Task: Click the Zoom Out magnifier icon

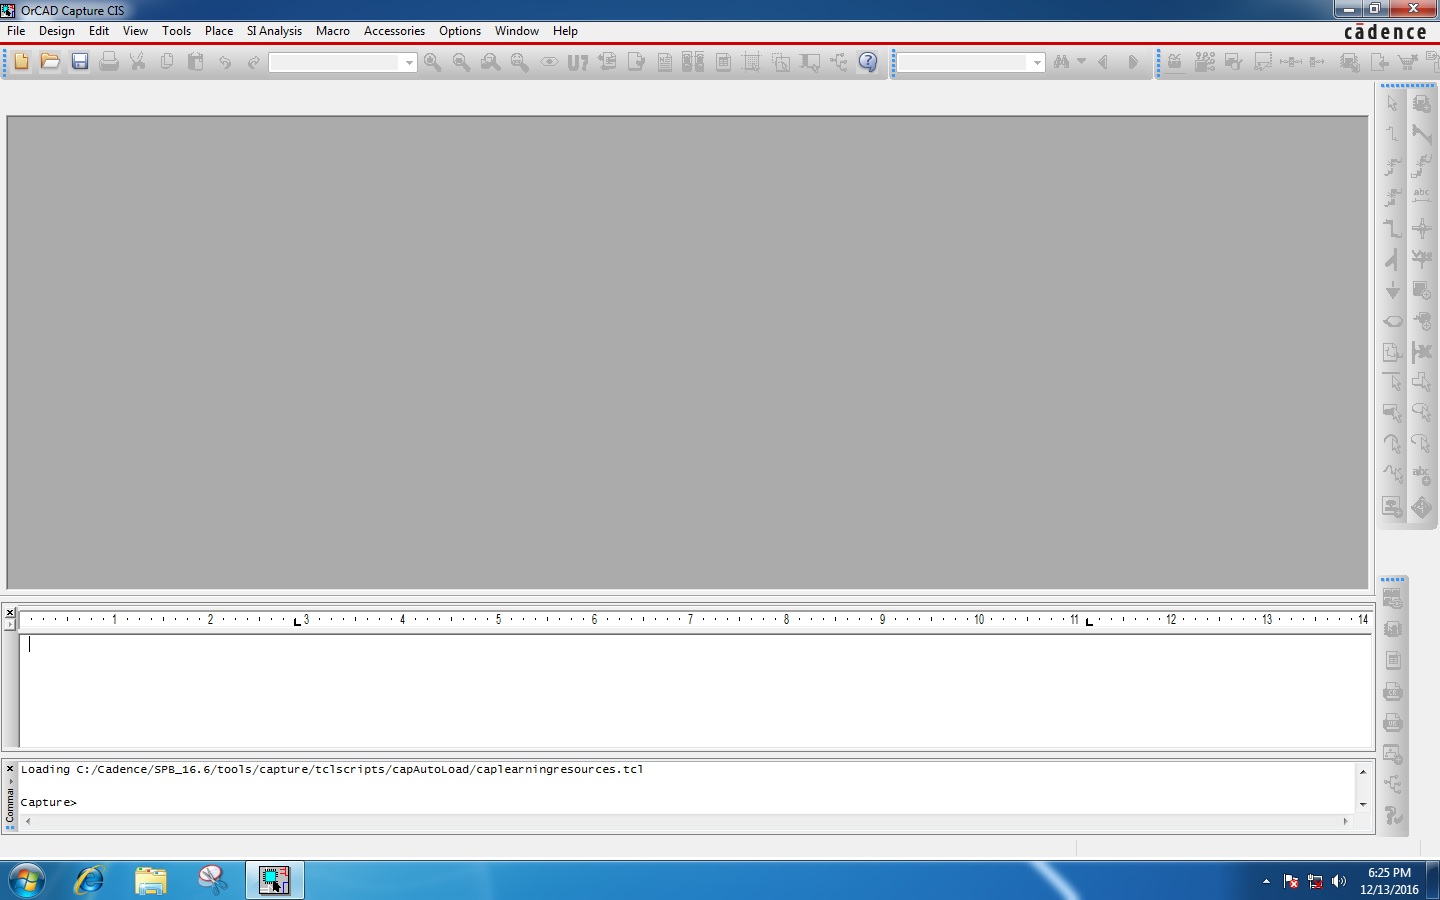Action: pyautogui.click(x=462, y=62)
